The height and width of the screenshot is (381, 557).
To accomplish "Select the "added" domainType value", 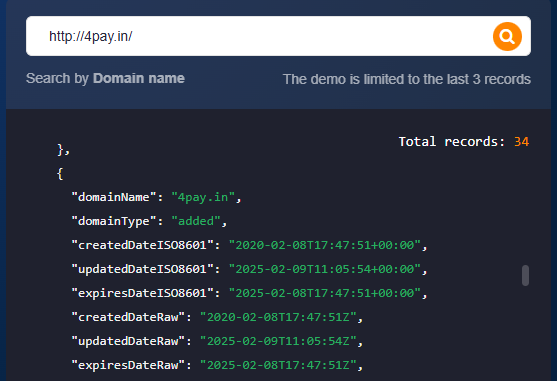I will [x=196, y=221].
